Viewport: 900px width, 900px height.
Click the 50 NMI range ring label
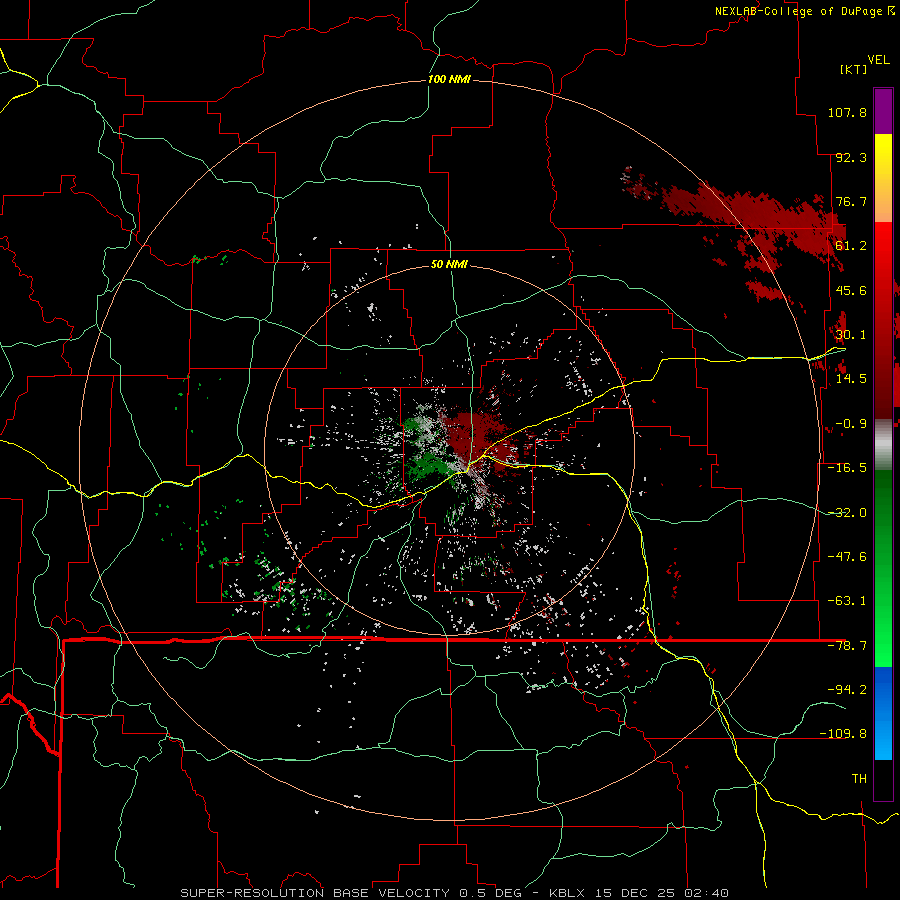[x=449, y=264]
